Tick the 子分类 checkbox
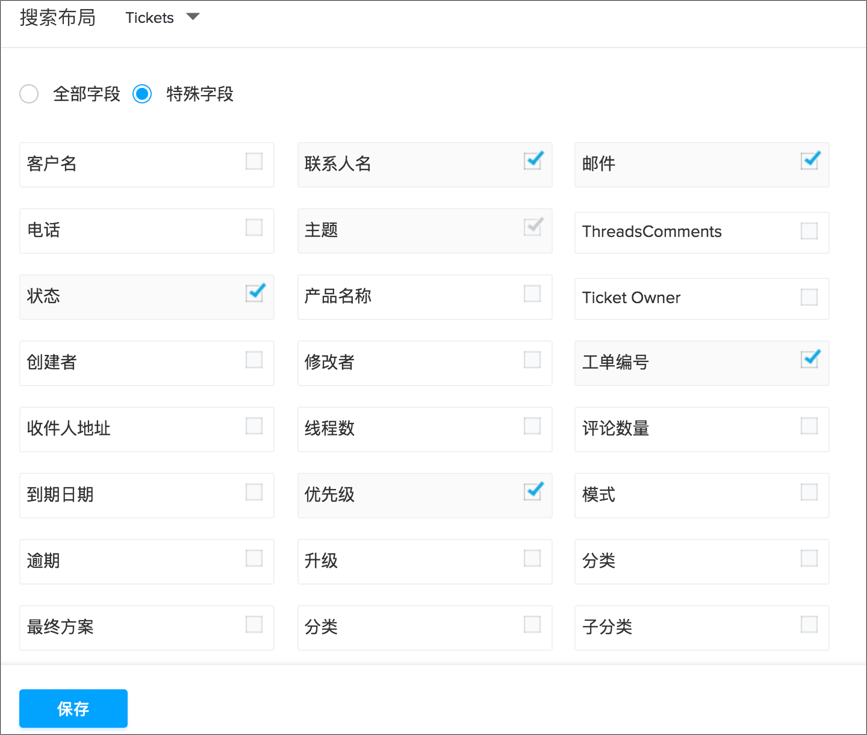867x735 pixels. 809,625
